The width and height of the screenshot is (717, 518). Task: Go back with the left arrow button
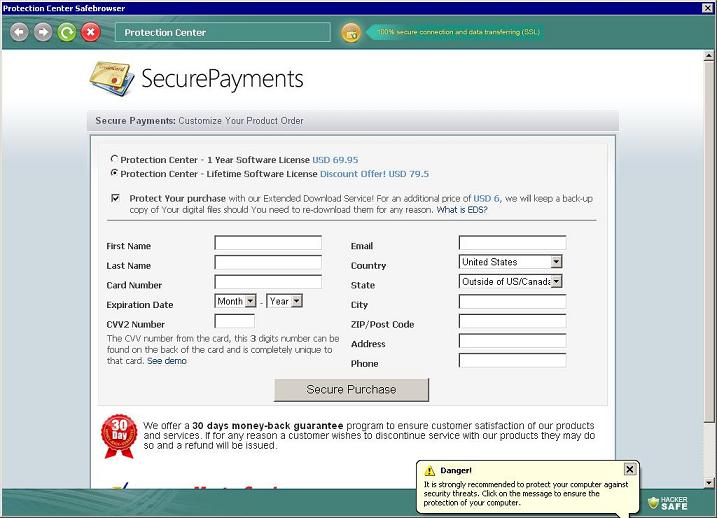pos(19,32)
